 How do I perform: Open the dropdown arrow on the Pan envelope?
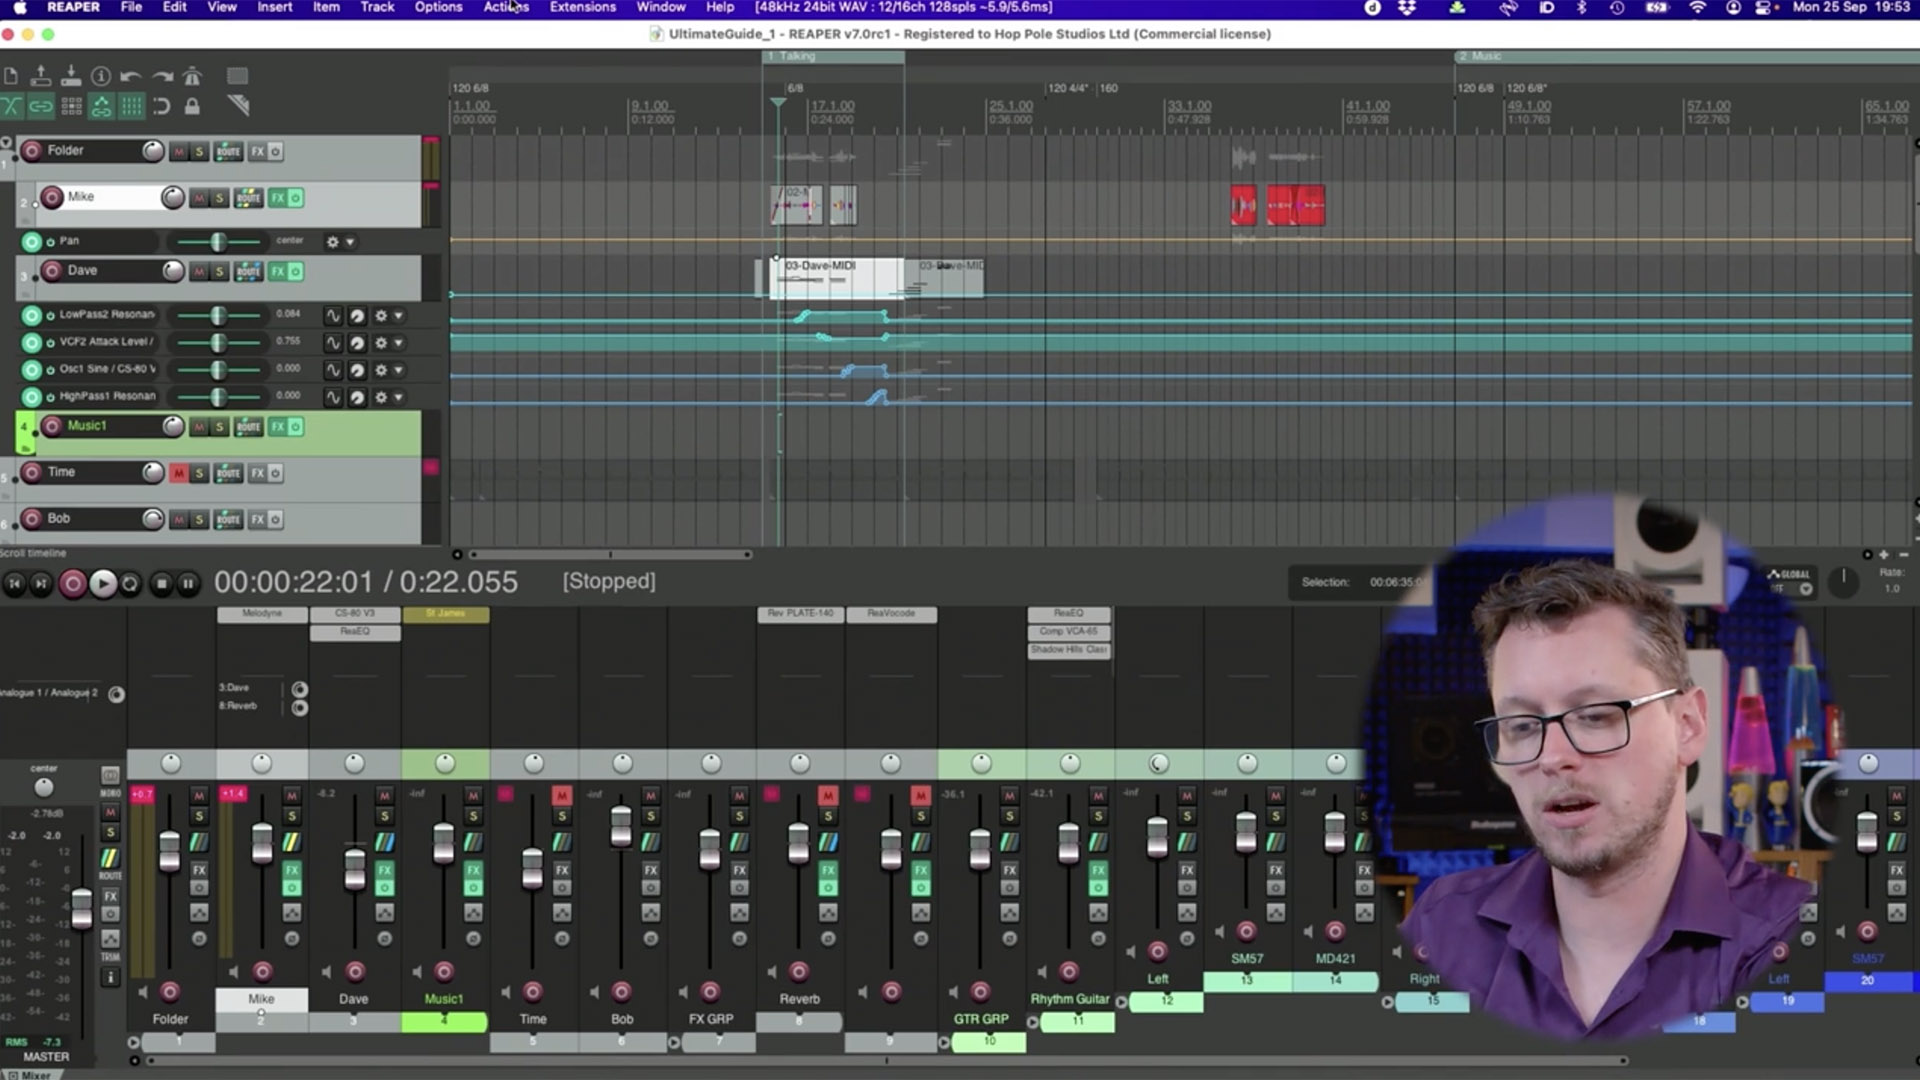(x=349, y=243)
